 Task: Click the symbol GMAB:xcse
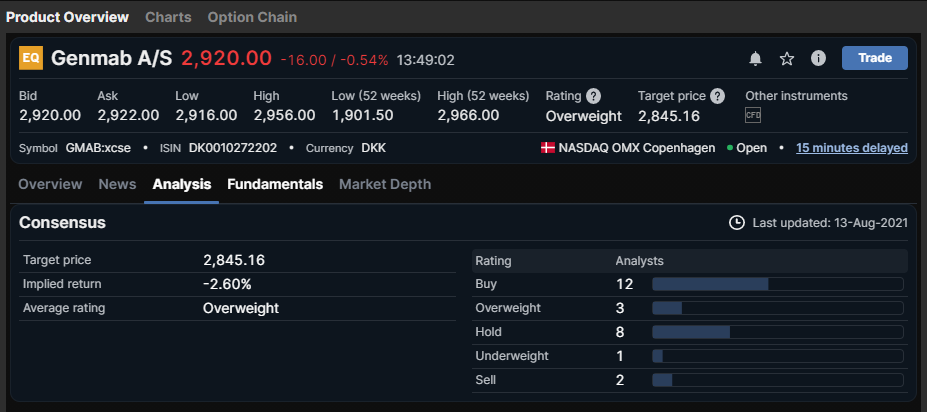[x=98, y=148]
